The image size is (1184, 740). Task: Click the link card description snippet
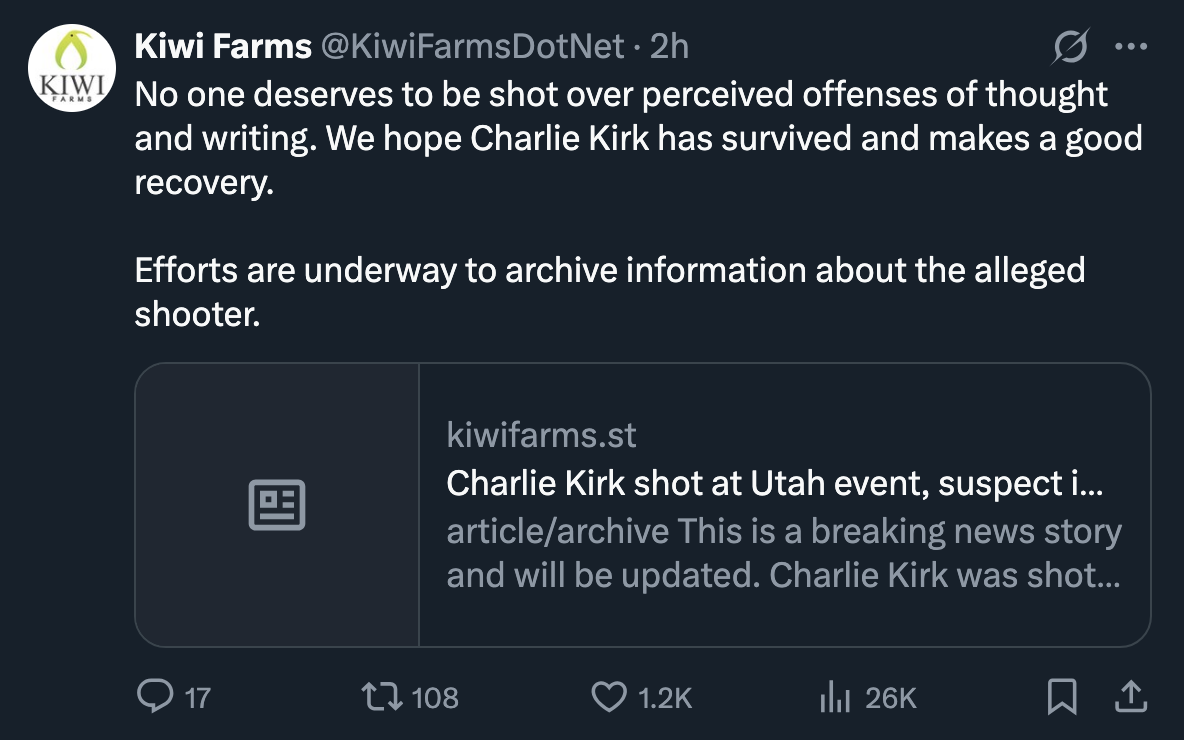[x=784, y=553]
